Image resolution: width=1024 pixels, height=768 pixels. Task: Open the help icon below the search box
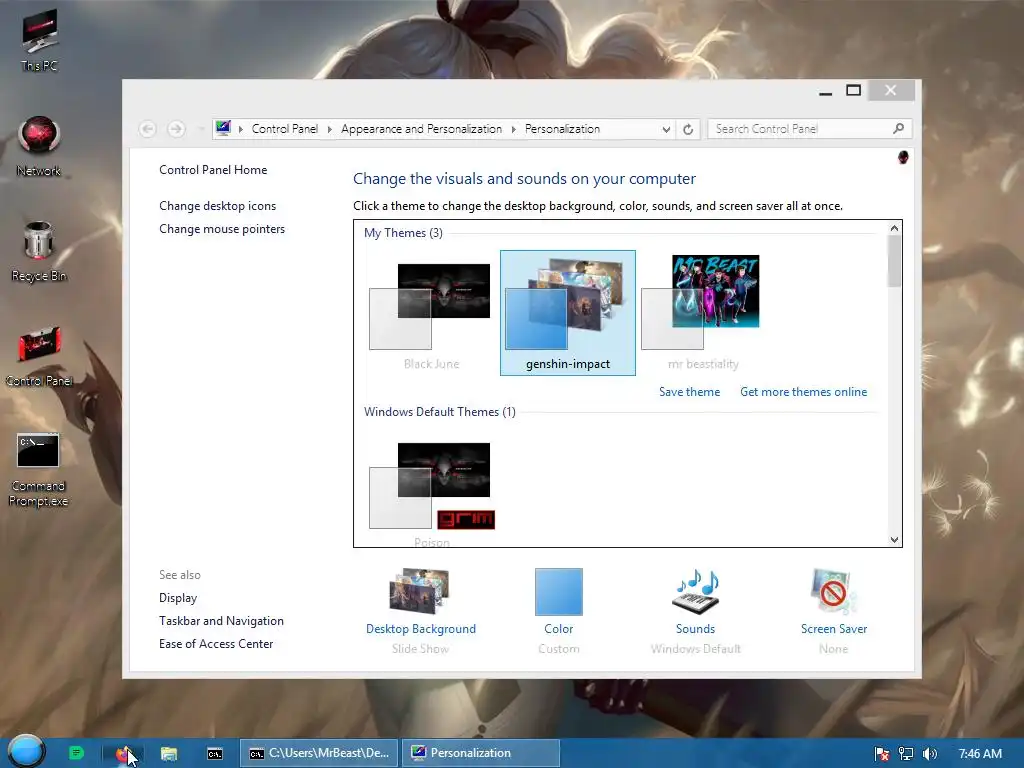[903, 157]
